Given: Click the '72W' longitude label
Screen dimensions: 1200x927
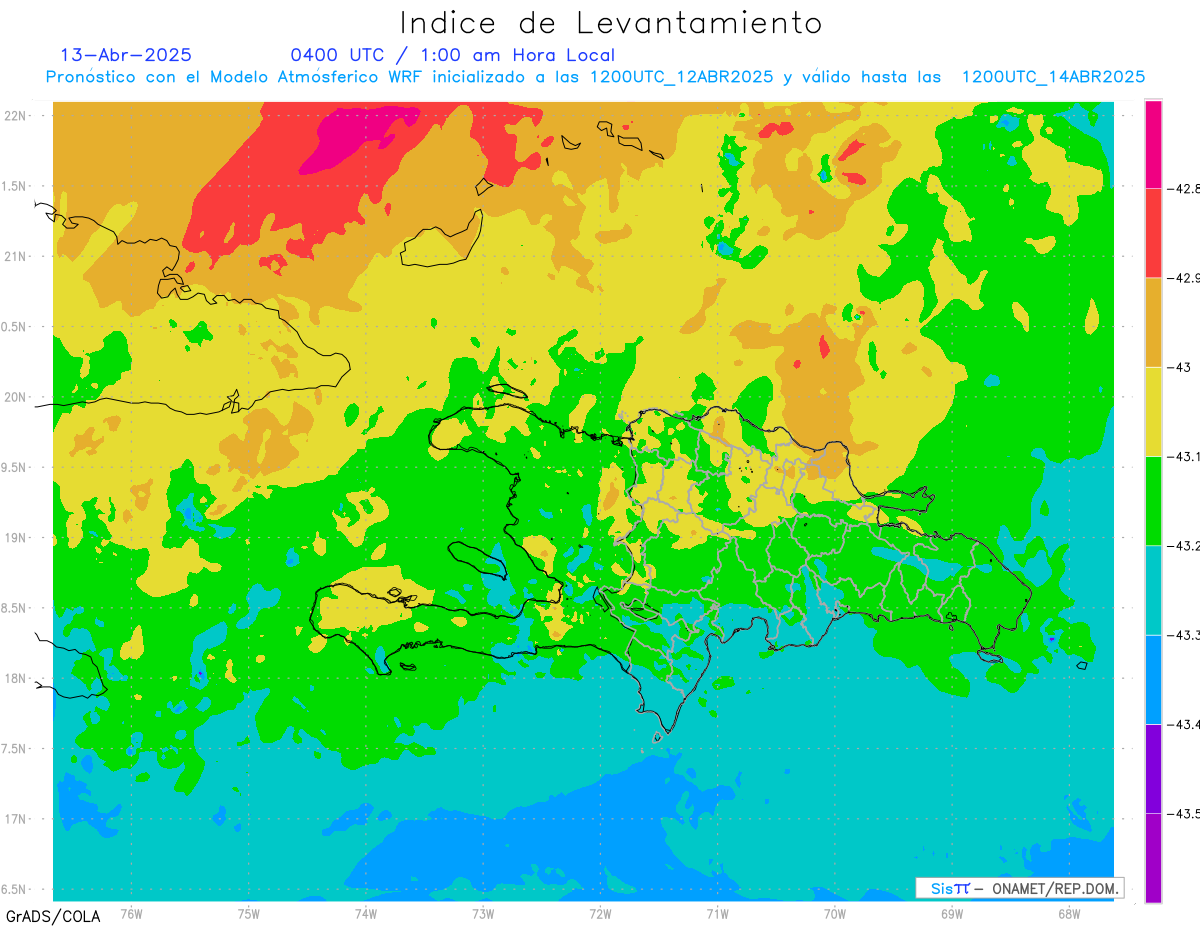Looking at the screenshot, I should [600, 913].
